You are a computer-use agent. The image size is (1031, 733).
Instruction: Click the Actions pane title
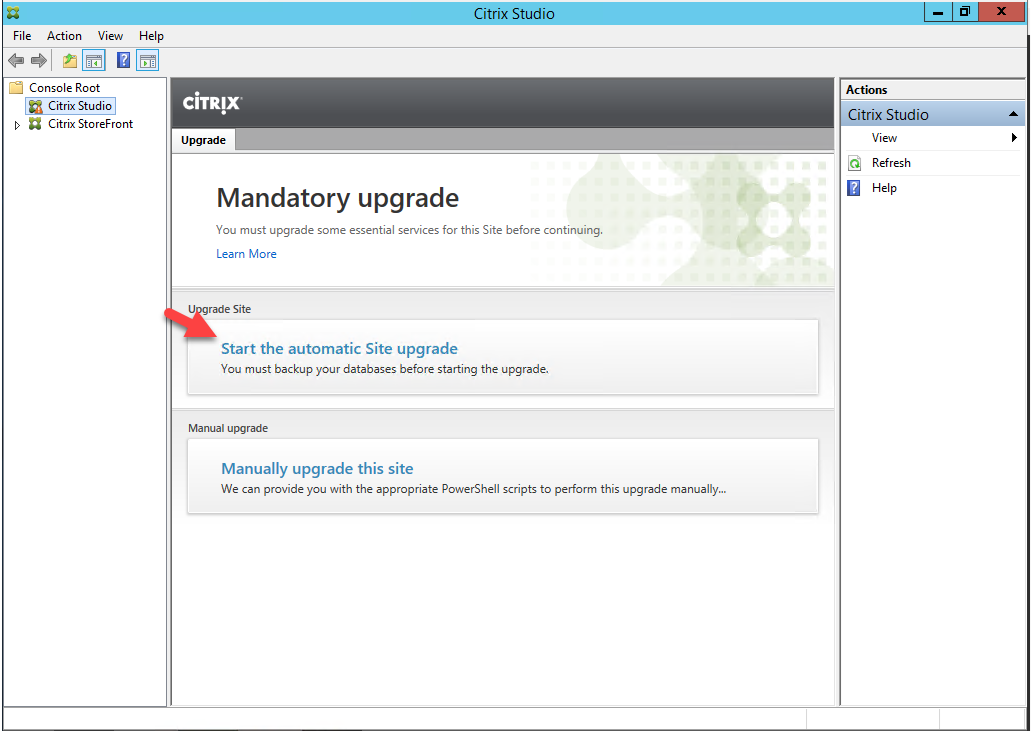(x=866, y=90)
